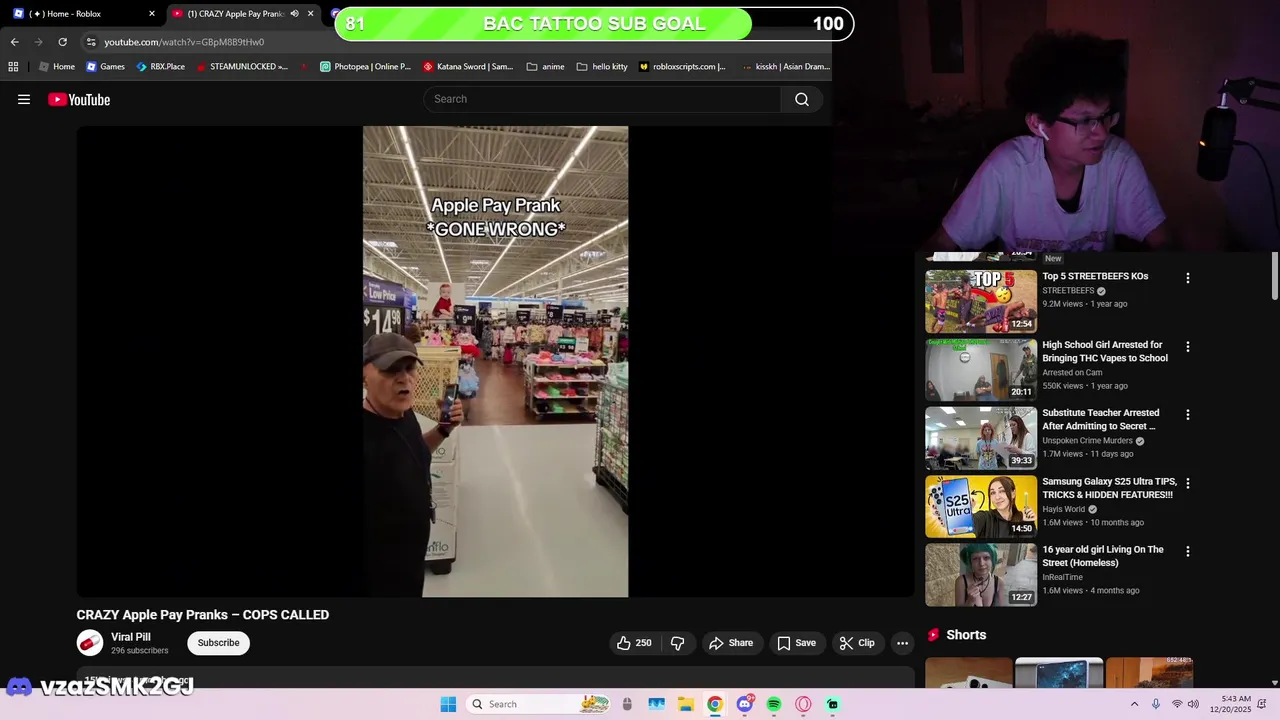Close the Home - Roblox tab
The height and width of the screenshot is (720, 1280).
click(152, 14)
